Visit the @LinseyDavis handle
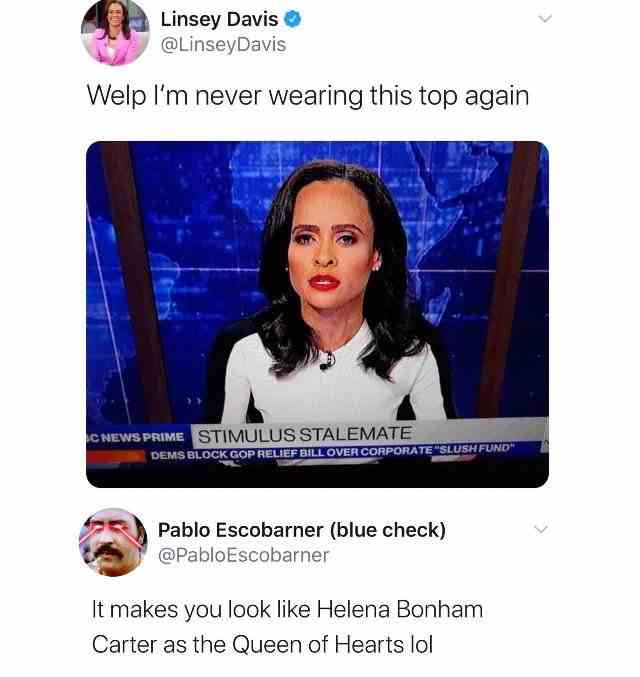The height and width of the screenshot is (677, 640). [223, 45]
